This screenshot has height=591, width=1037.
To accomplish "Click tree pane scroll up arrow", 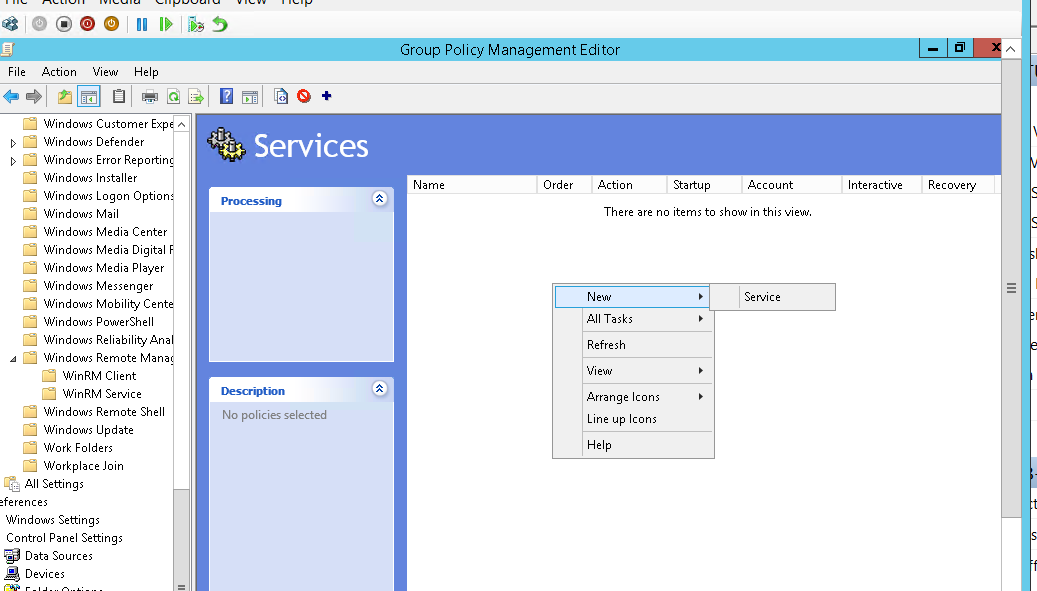I will pyautogui.click(x=181, y=124).
